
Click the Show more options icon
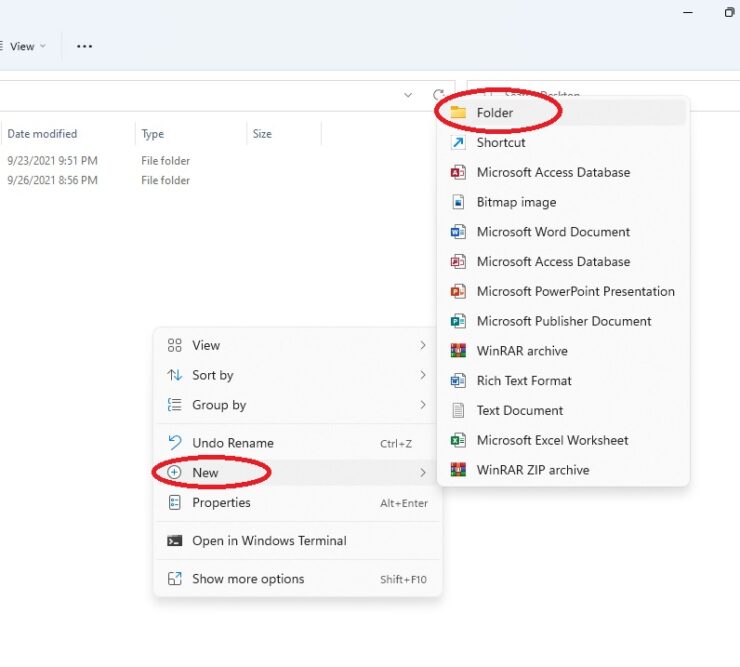click(174, 578)
